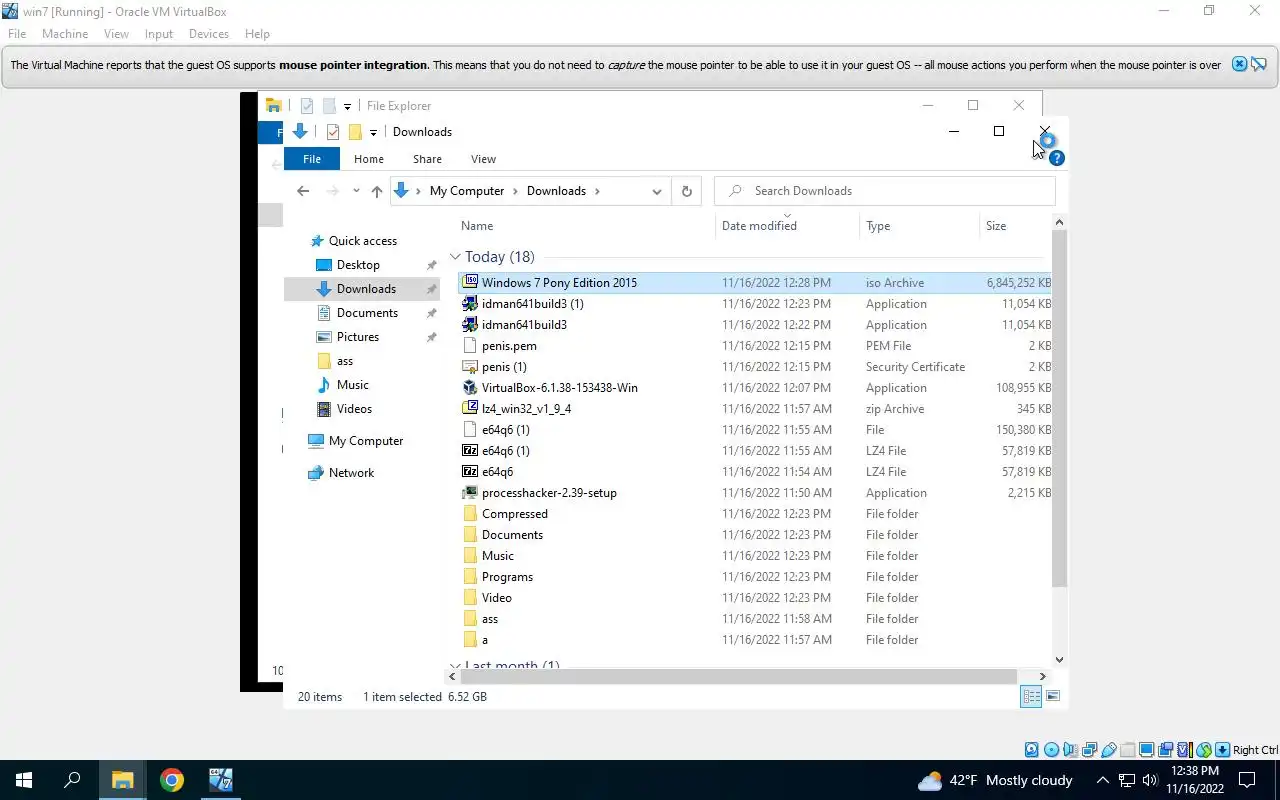Screen dimensions: 1280x800
Task: Click the network adapter indicator in VirtualBox status bar
Action: tap(1090, 750)
